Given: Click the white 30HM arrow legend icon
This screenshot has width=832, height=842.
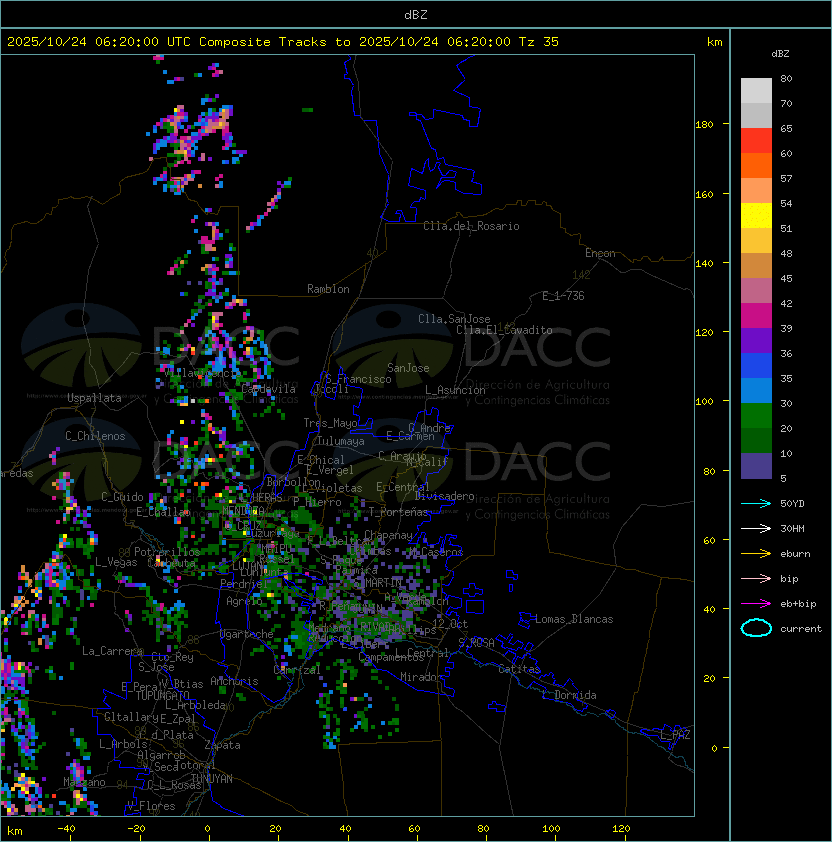Looking at the screenshot, I should click(x=756, y=529).
